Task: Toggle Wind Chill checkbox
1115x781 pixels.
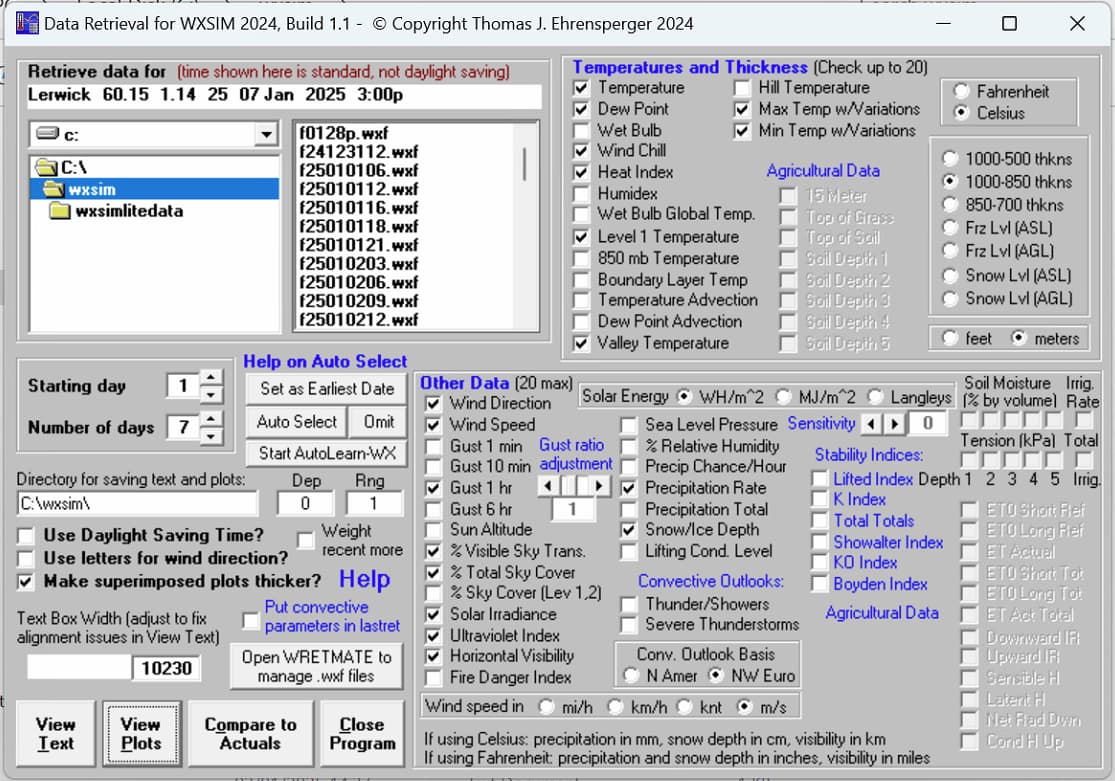Action: click(x=582, y=151)
